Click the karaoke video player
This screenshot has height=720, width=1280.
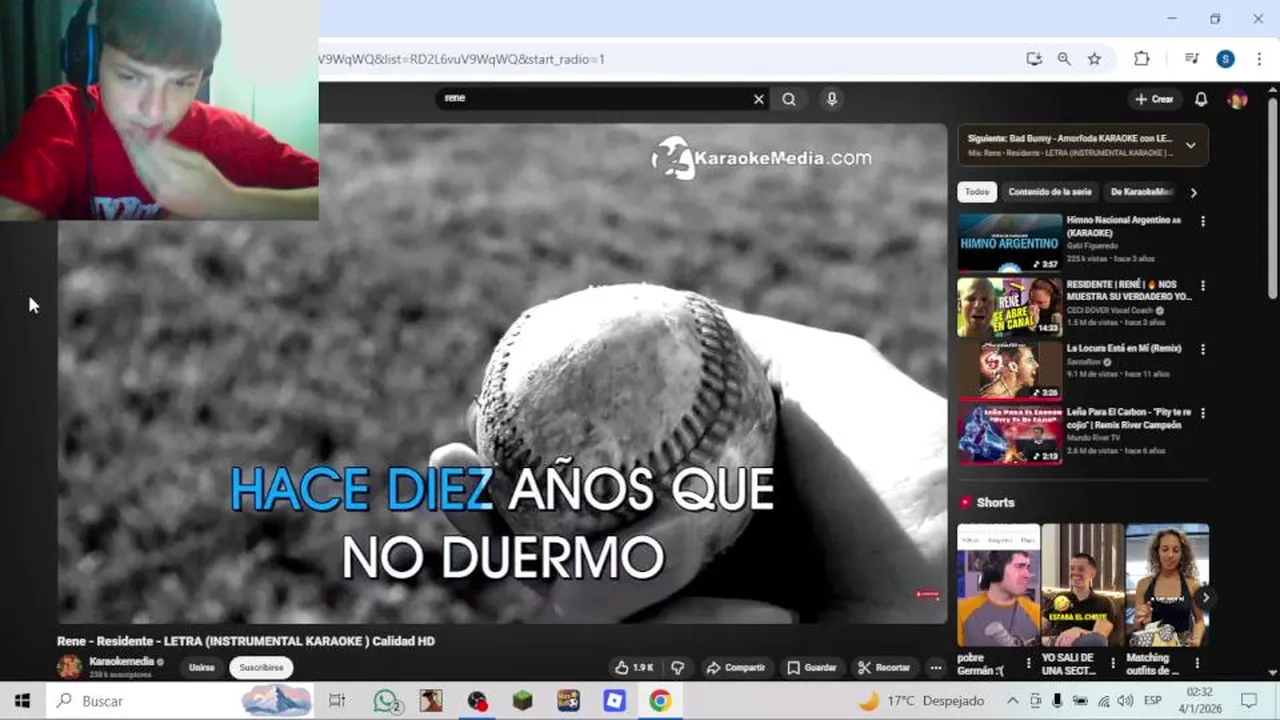(x=502, y=373)
